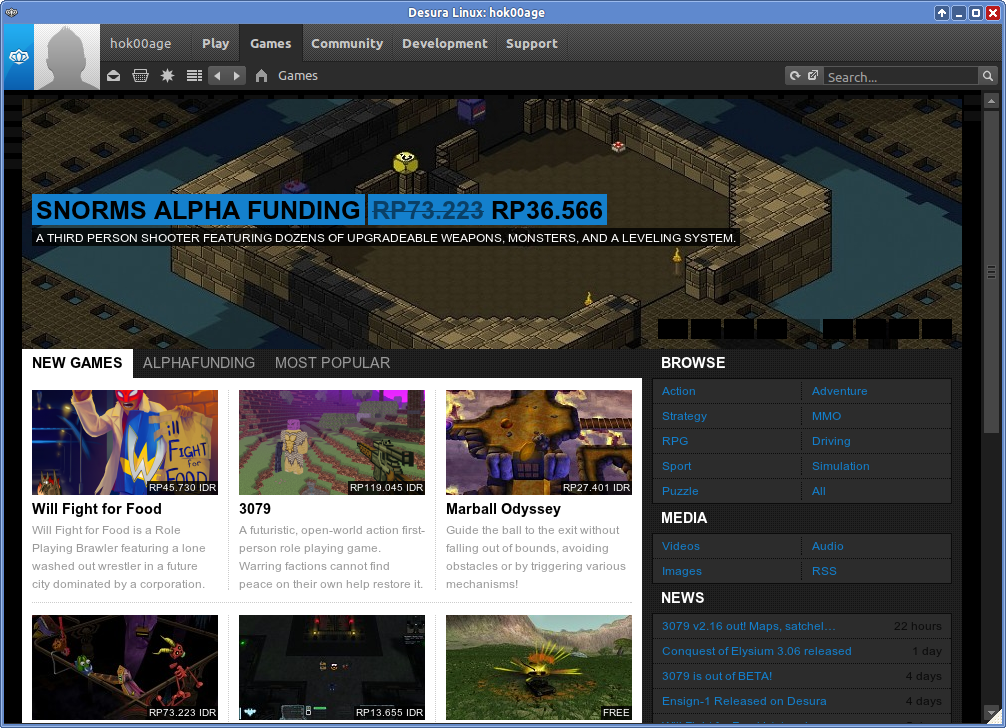Click the Games breadcrumb label

click(x=298, y=76)
